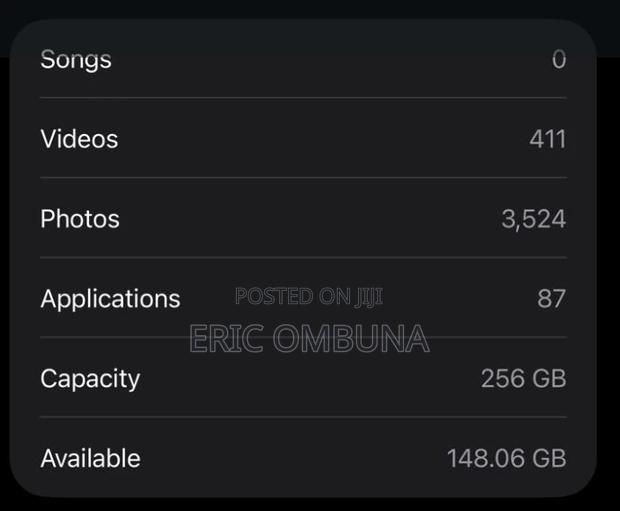Viewport: 620px width, 511px height.
Task: Click the divider line below Videos
Action: [303, 178]
